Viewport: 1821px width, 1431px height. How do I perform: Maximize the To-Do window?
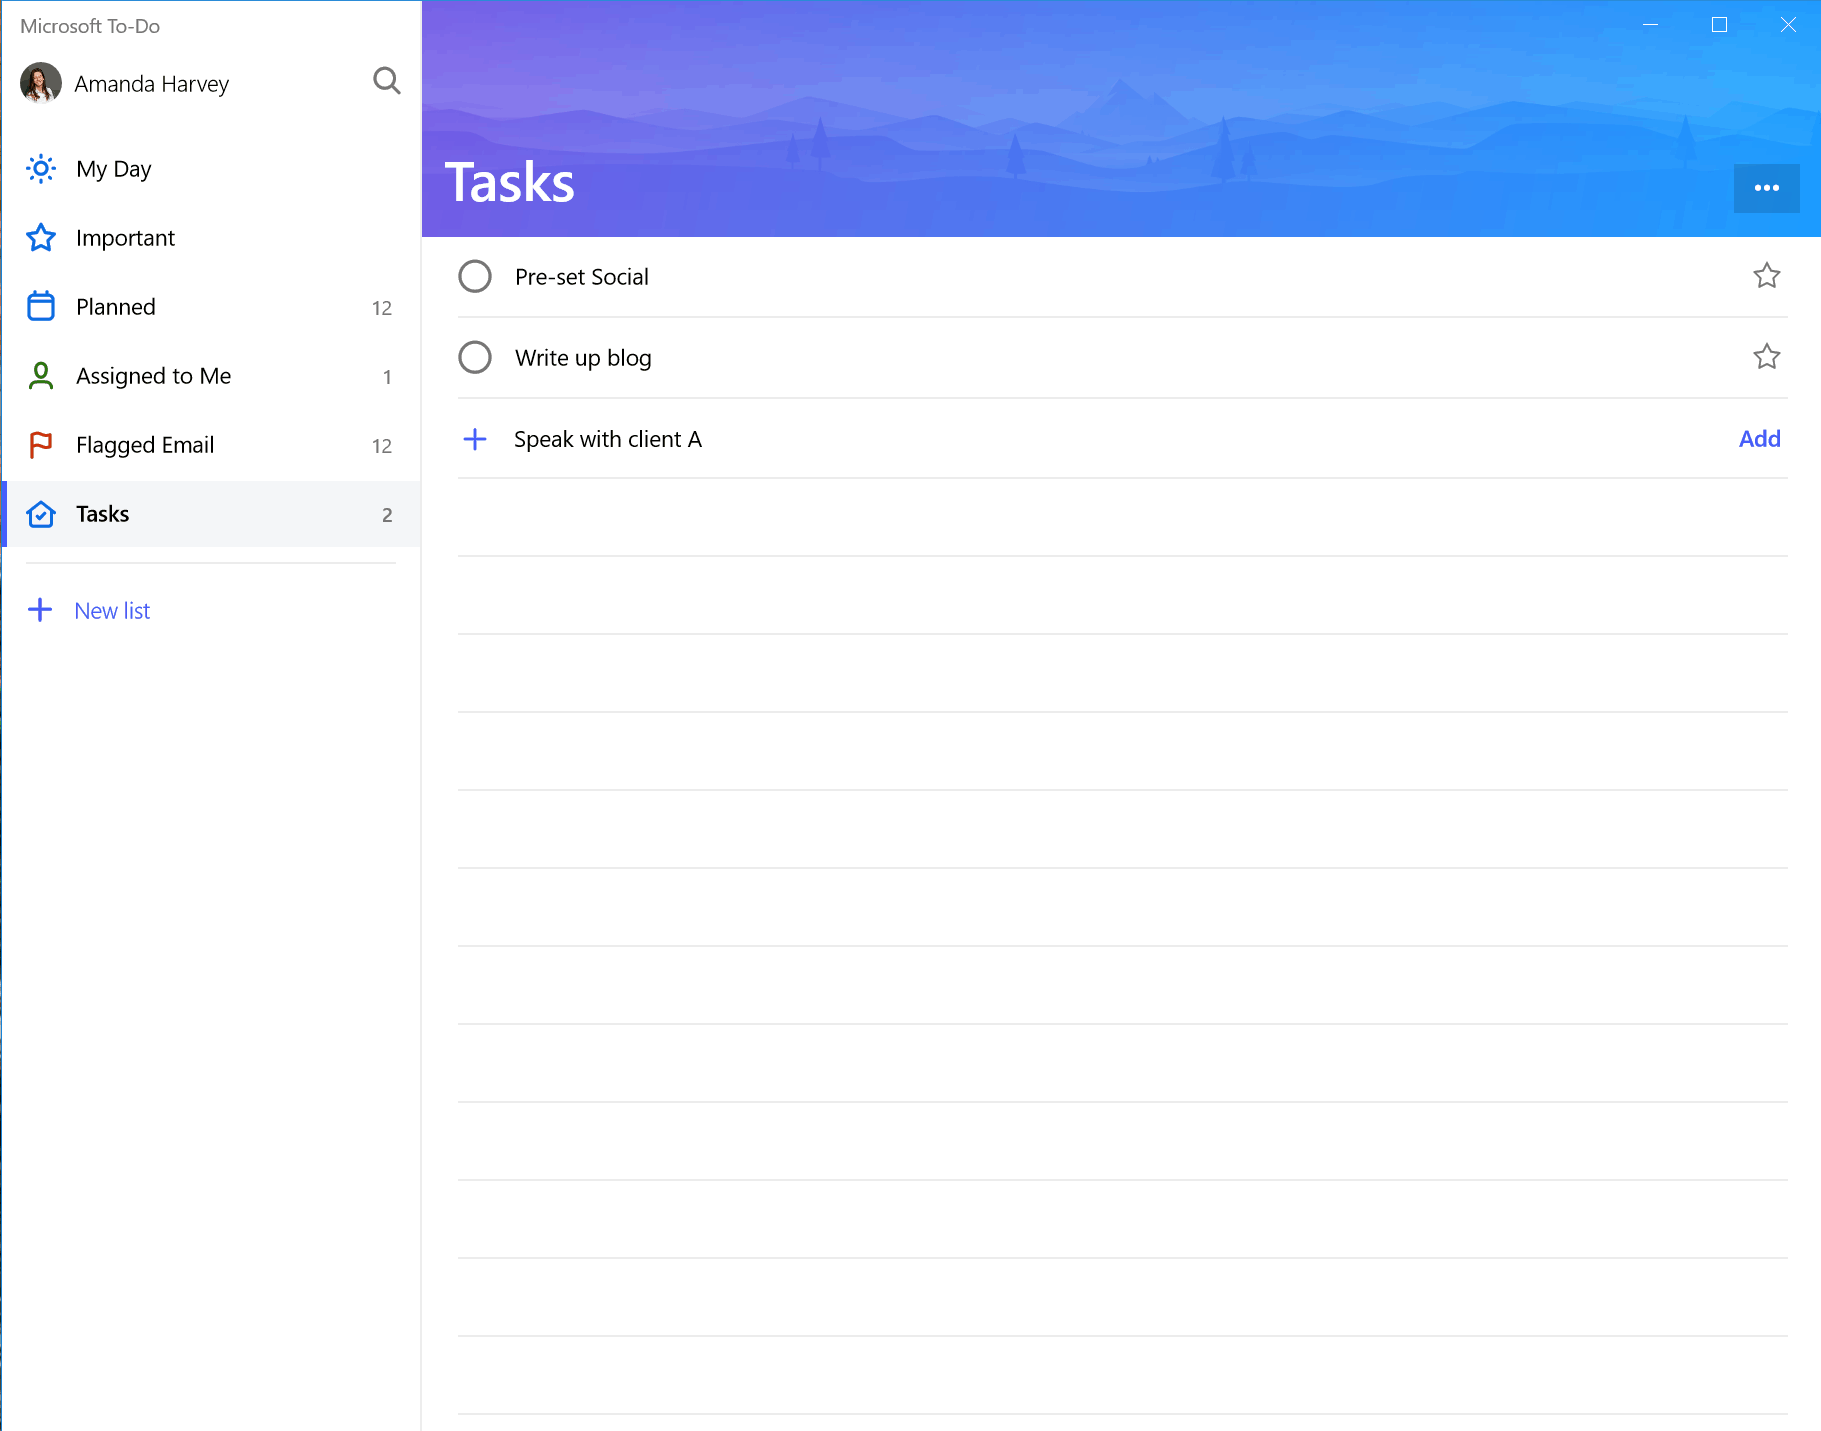tap(1719, 25)
